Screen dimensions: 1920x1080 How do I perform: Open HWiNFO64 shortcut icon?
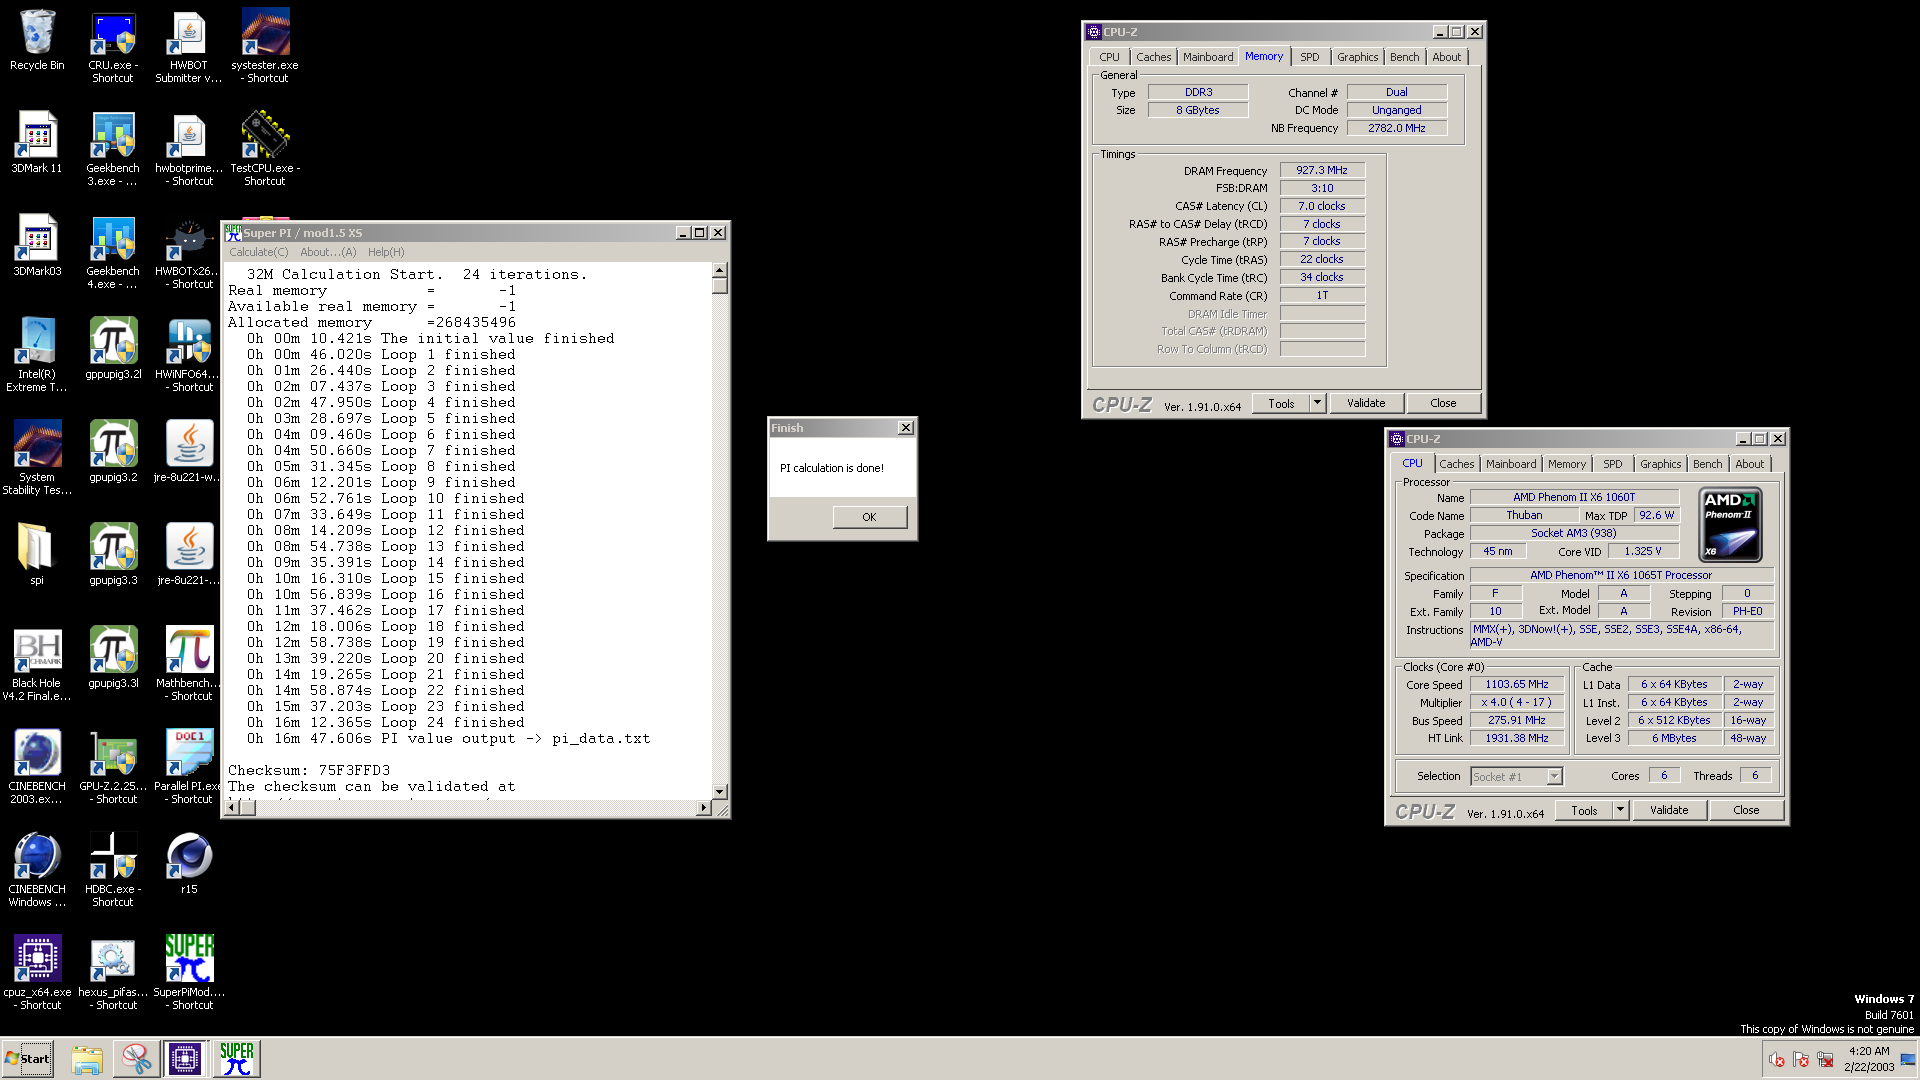[x=189, y=355]
